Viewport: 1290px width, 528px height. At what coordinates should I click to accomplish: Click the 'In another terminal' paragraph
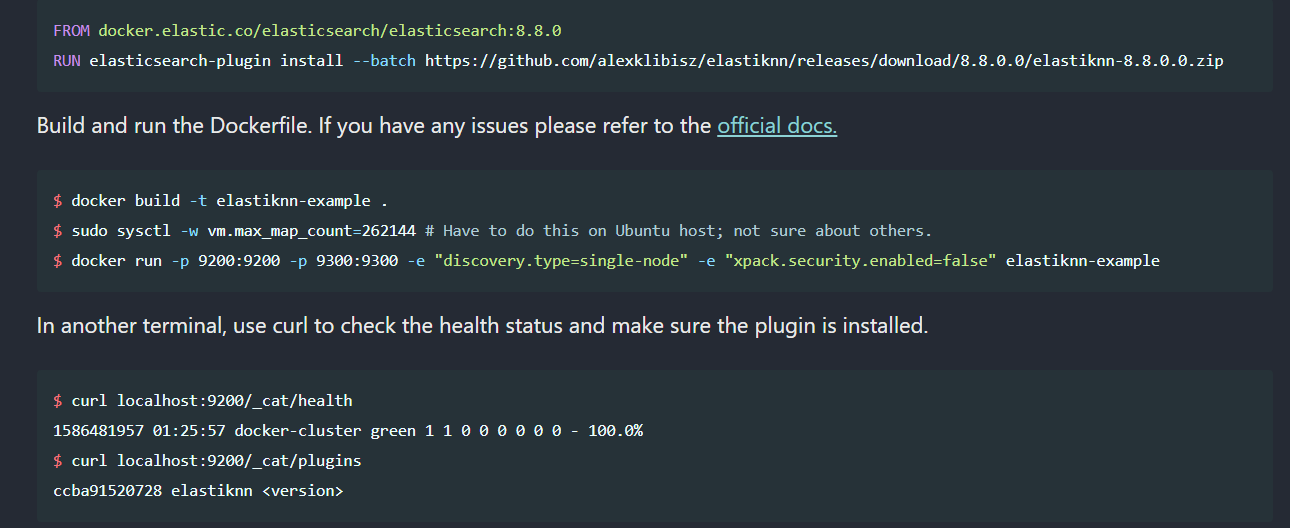coord(482,327)
